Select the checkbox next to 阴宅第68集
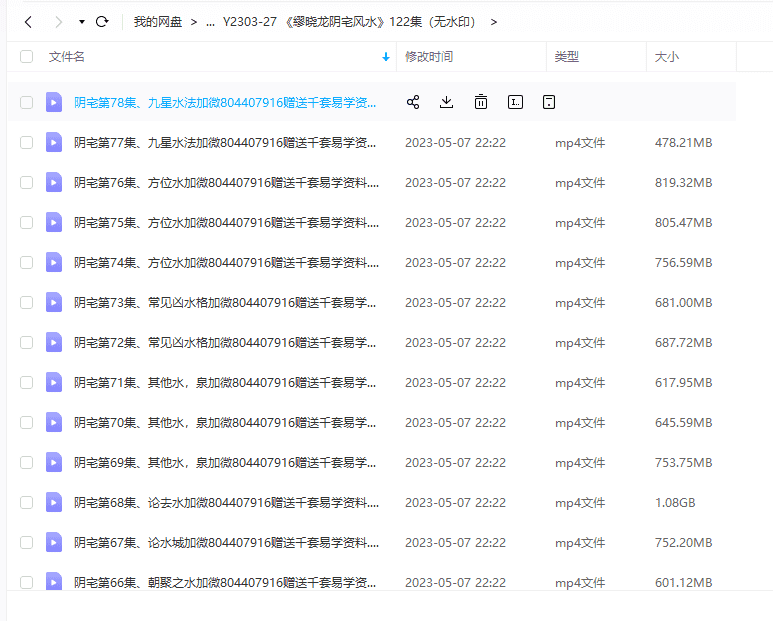773x621 pixels. tap(27, 503)
